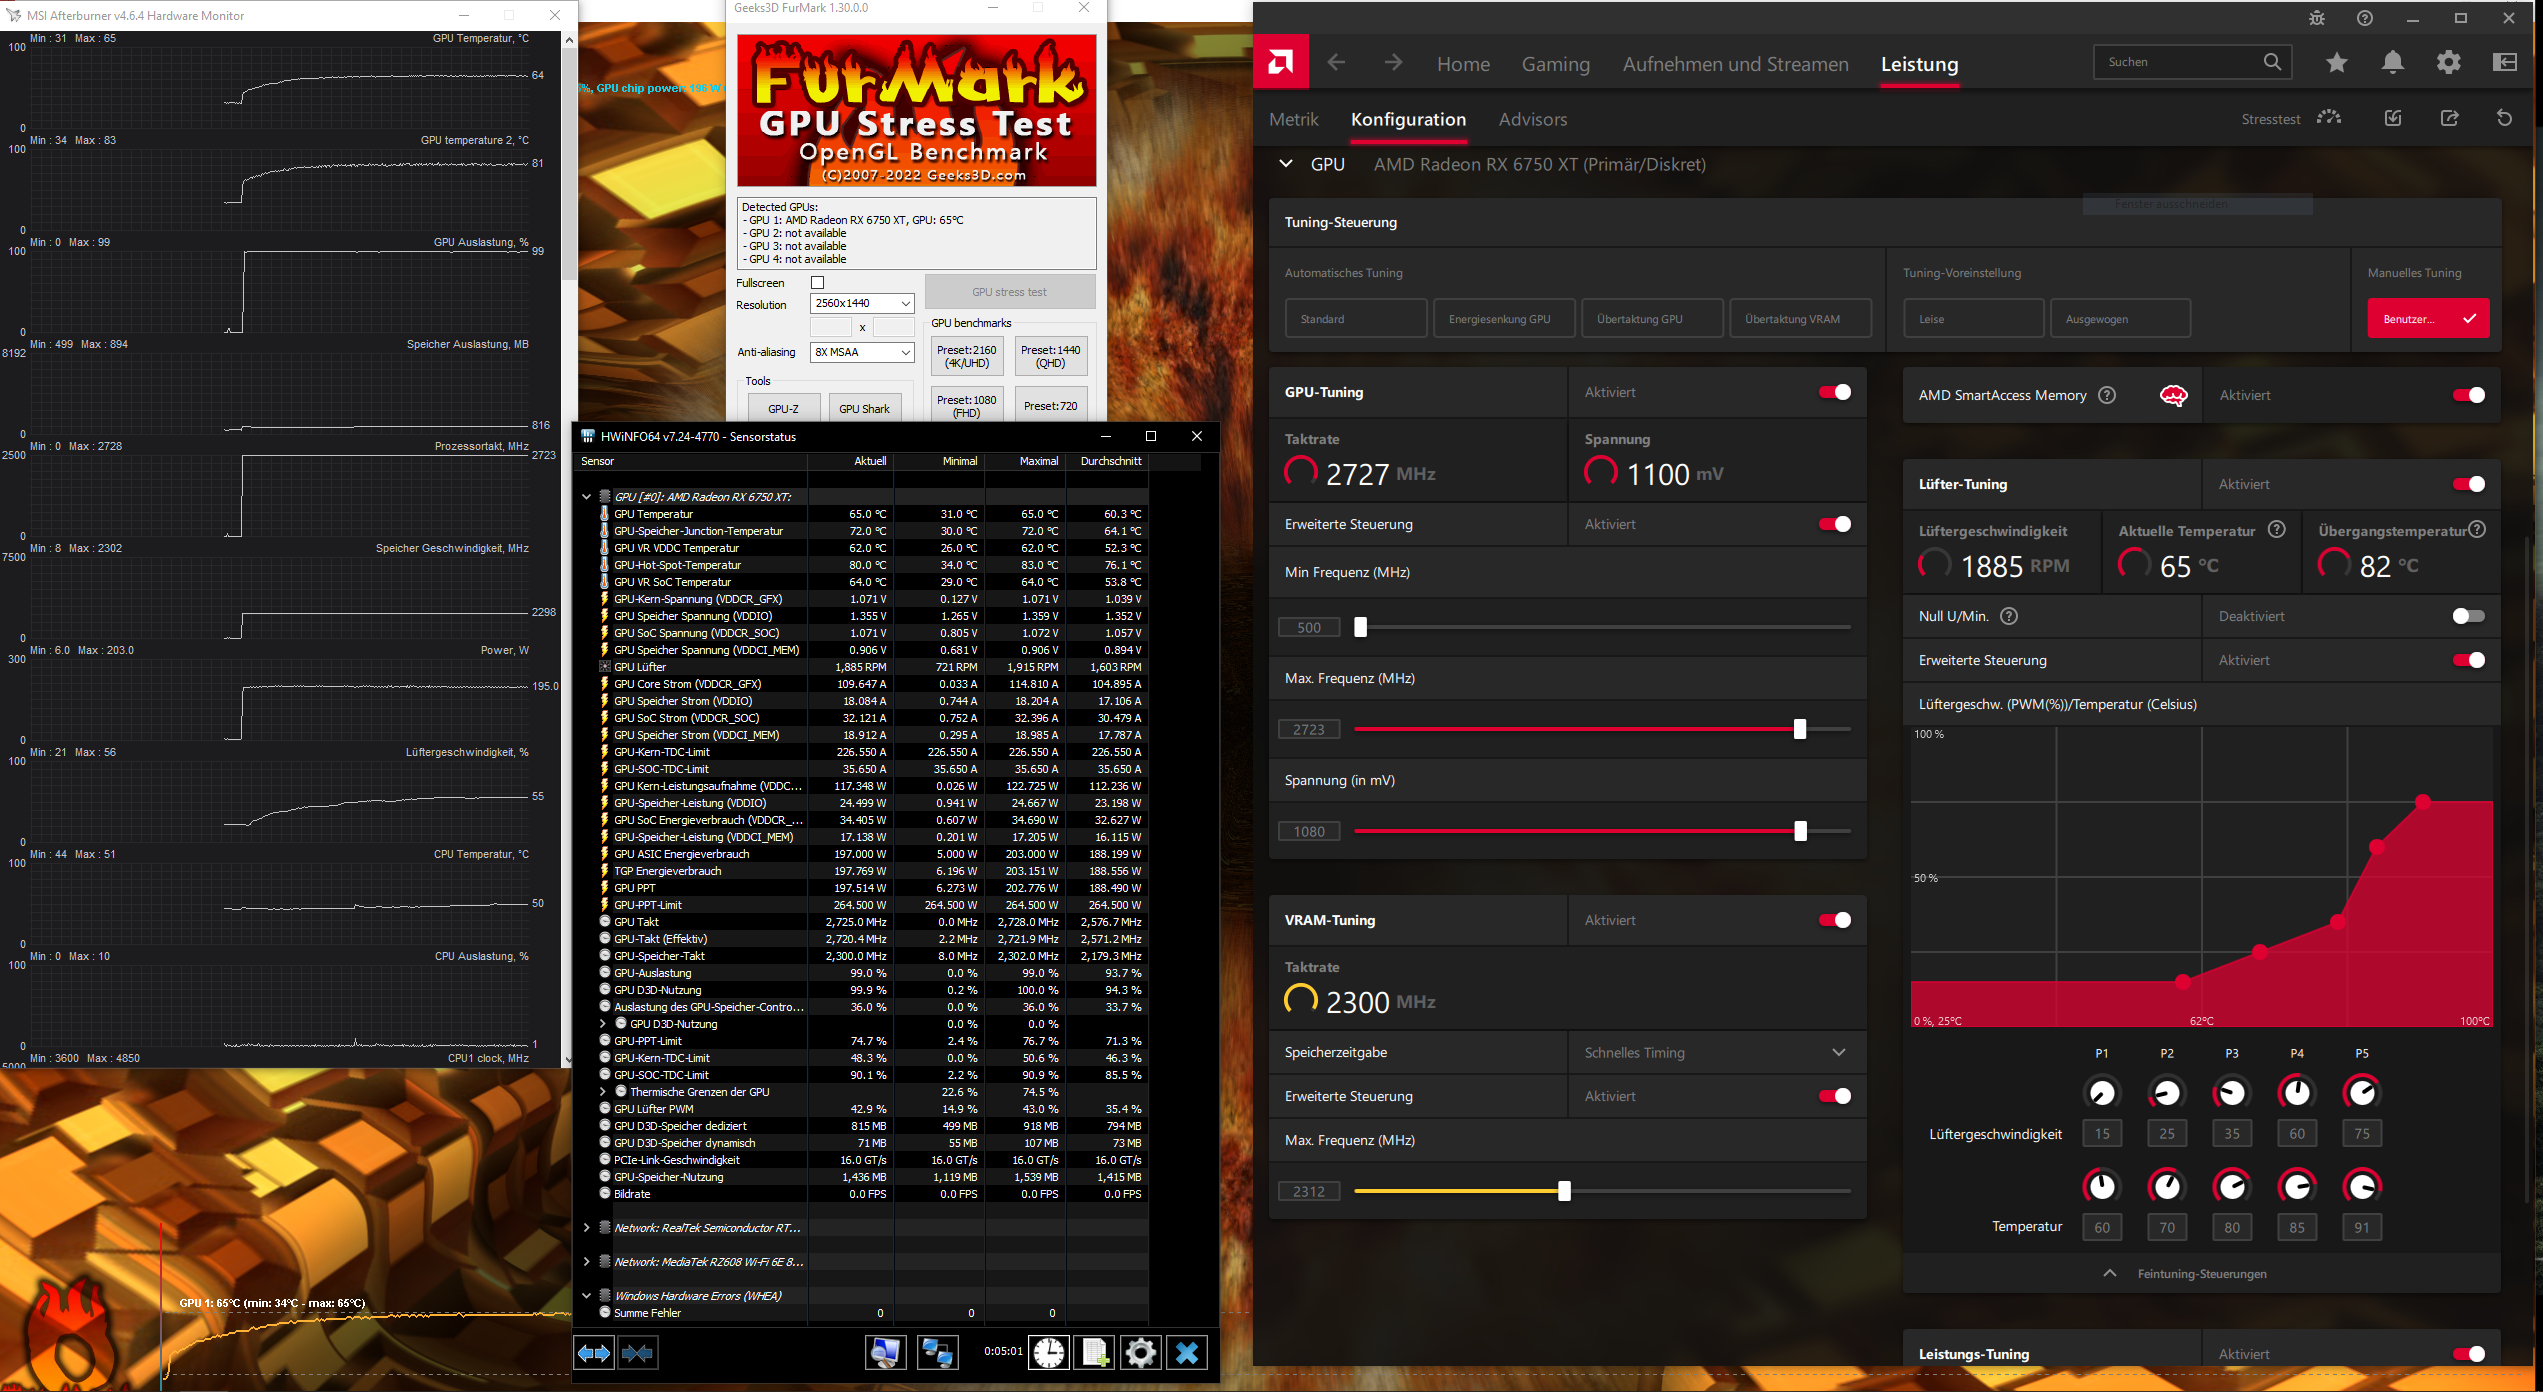This screenshot has height=1392, width=2543.
Task: Enable the Null U/Min. toggle
Action: click(x=2468, y=616)
